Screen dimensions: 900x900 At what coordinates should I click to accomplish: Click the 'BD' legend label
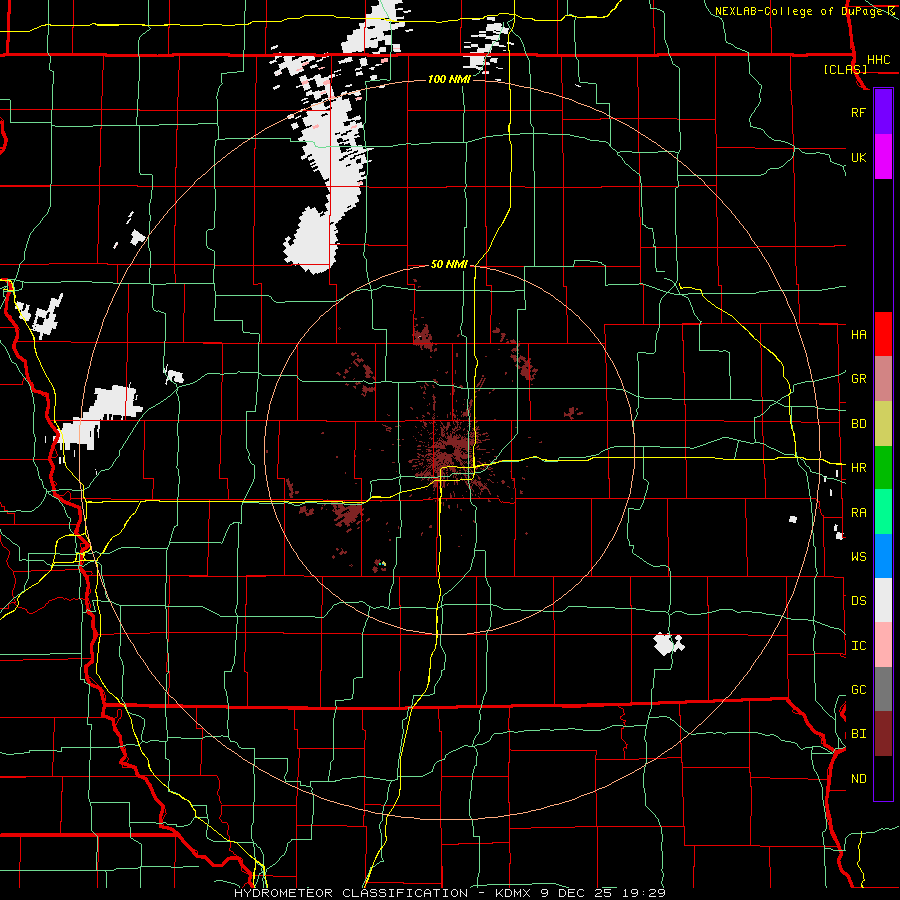pos(858,424)
